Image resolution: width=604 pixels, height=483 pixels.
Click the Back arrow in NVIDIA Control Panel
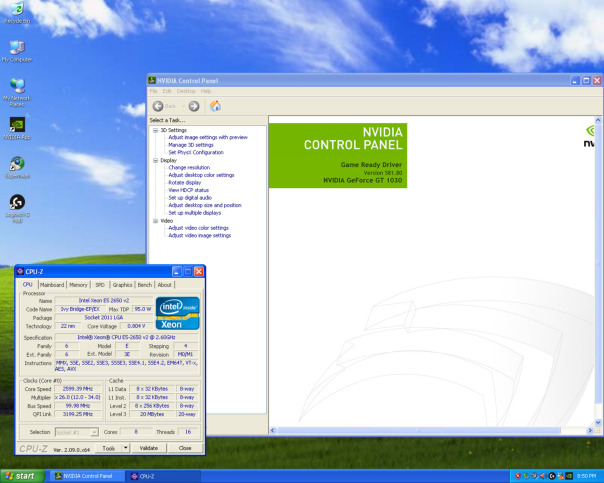point(158,106)
